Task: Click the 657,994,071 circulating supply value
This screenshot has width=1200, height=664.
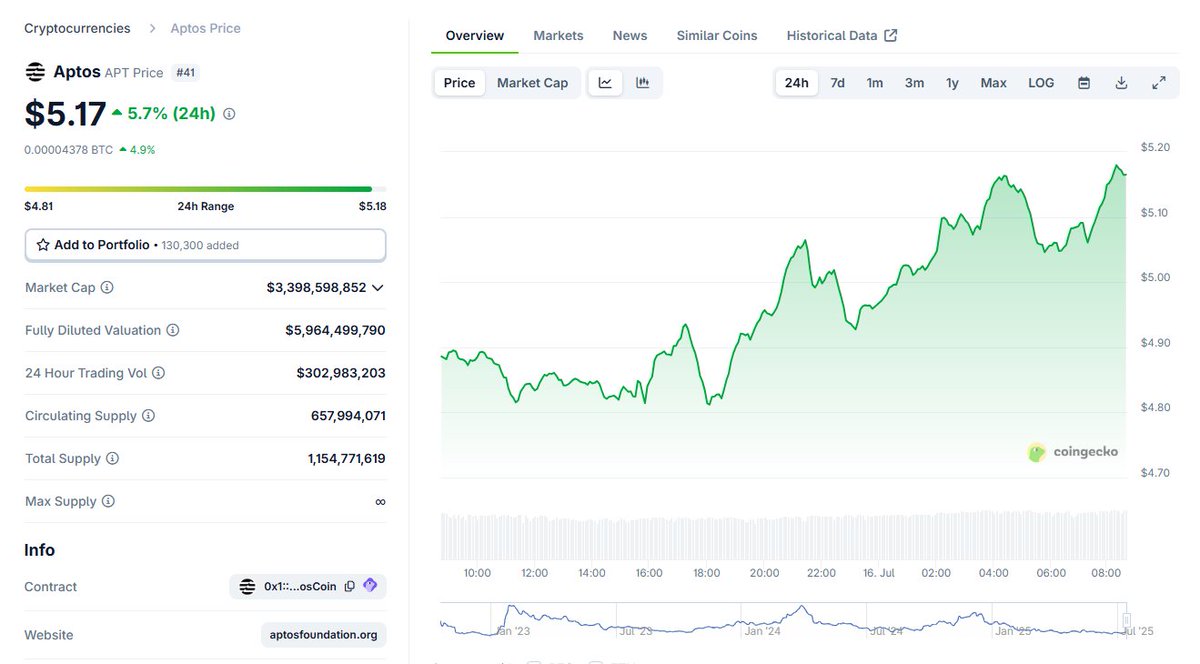Action: click(x=348, y=416)
